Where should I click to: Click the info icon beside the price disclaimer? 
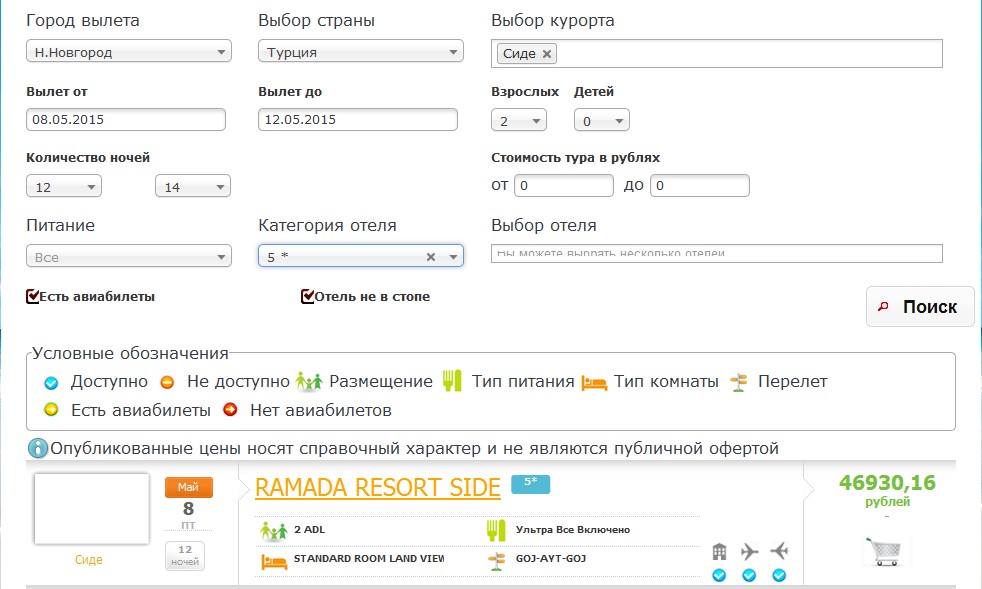tap(38, 448)
